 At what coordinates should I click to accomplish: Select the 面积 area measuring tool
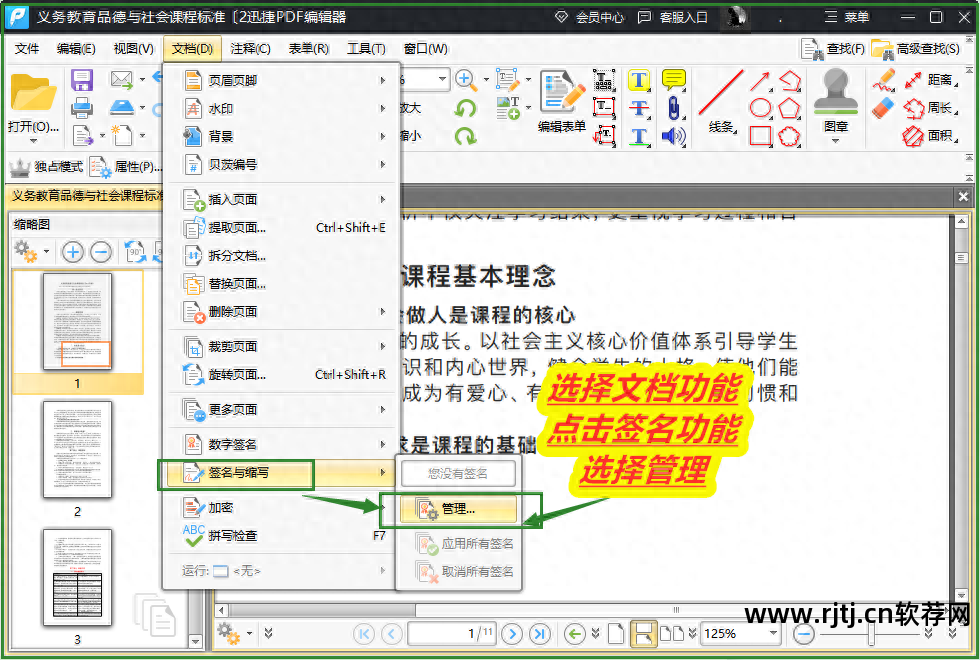pyautogui.click(x=932, y=135)
